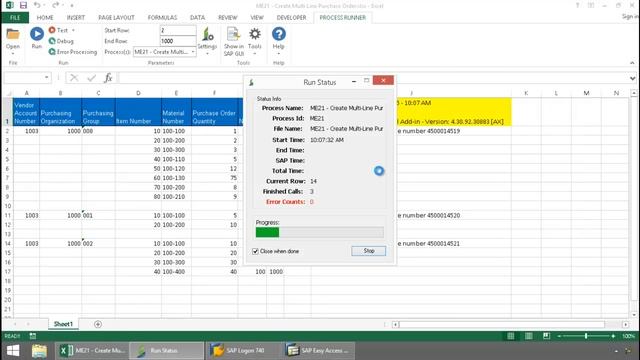Click the green progress bar in Run Status
Viewport: 640px width, 360px height.
pos(267,232)
